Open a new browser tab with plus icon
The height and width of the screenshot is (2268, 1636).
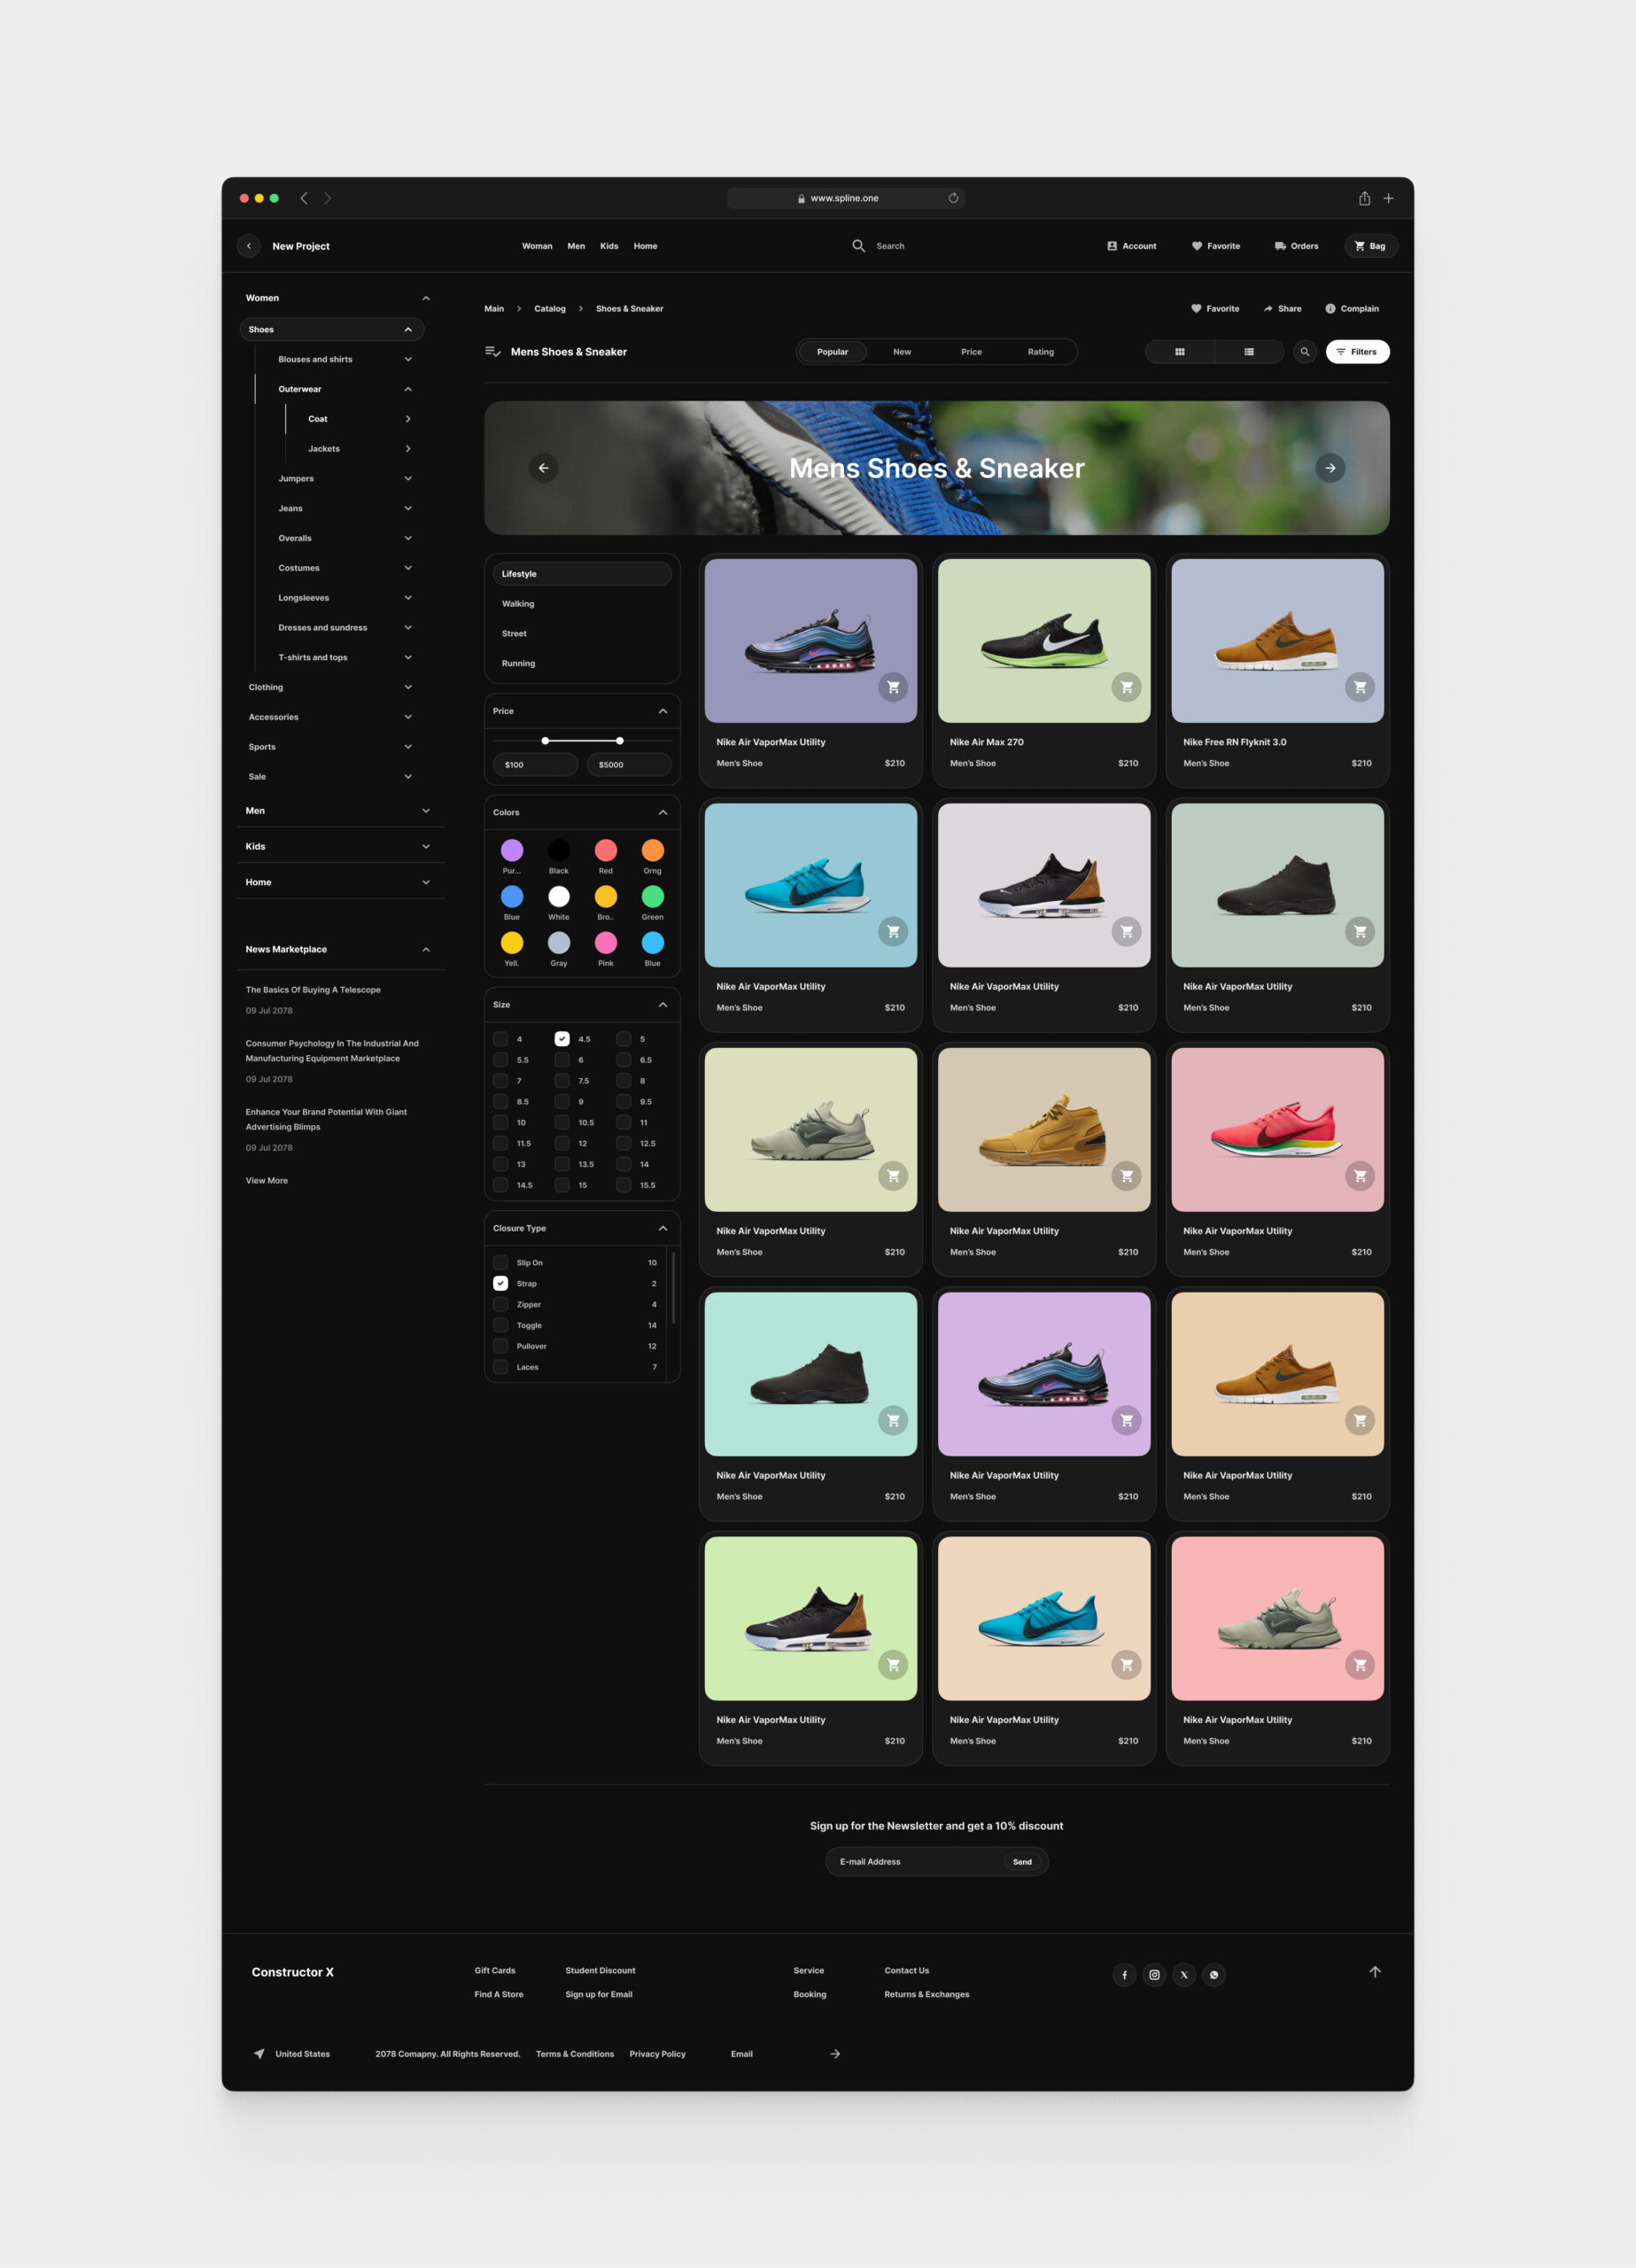pyautogui.click(x=1388, y=198)
